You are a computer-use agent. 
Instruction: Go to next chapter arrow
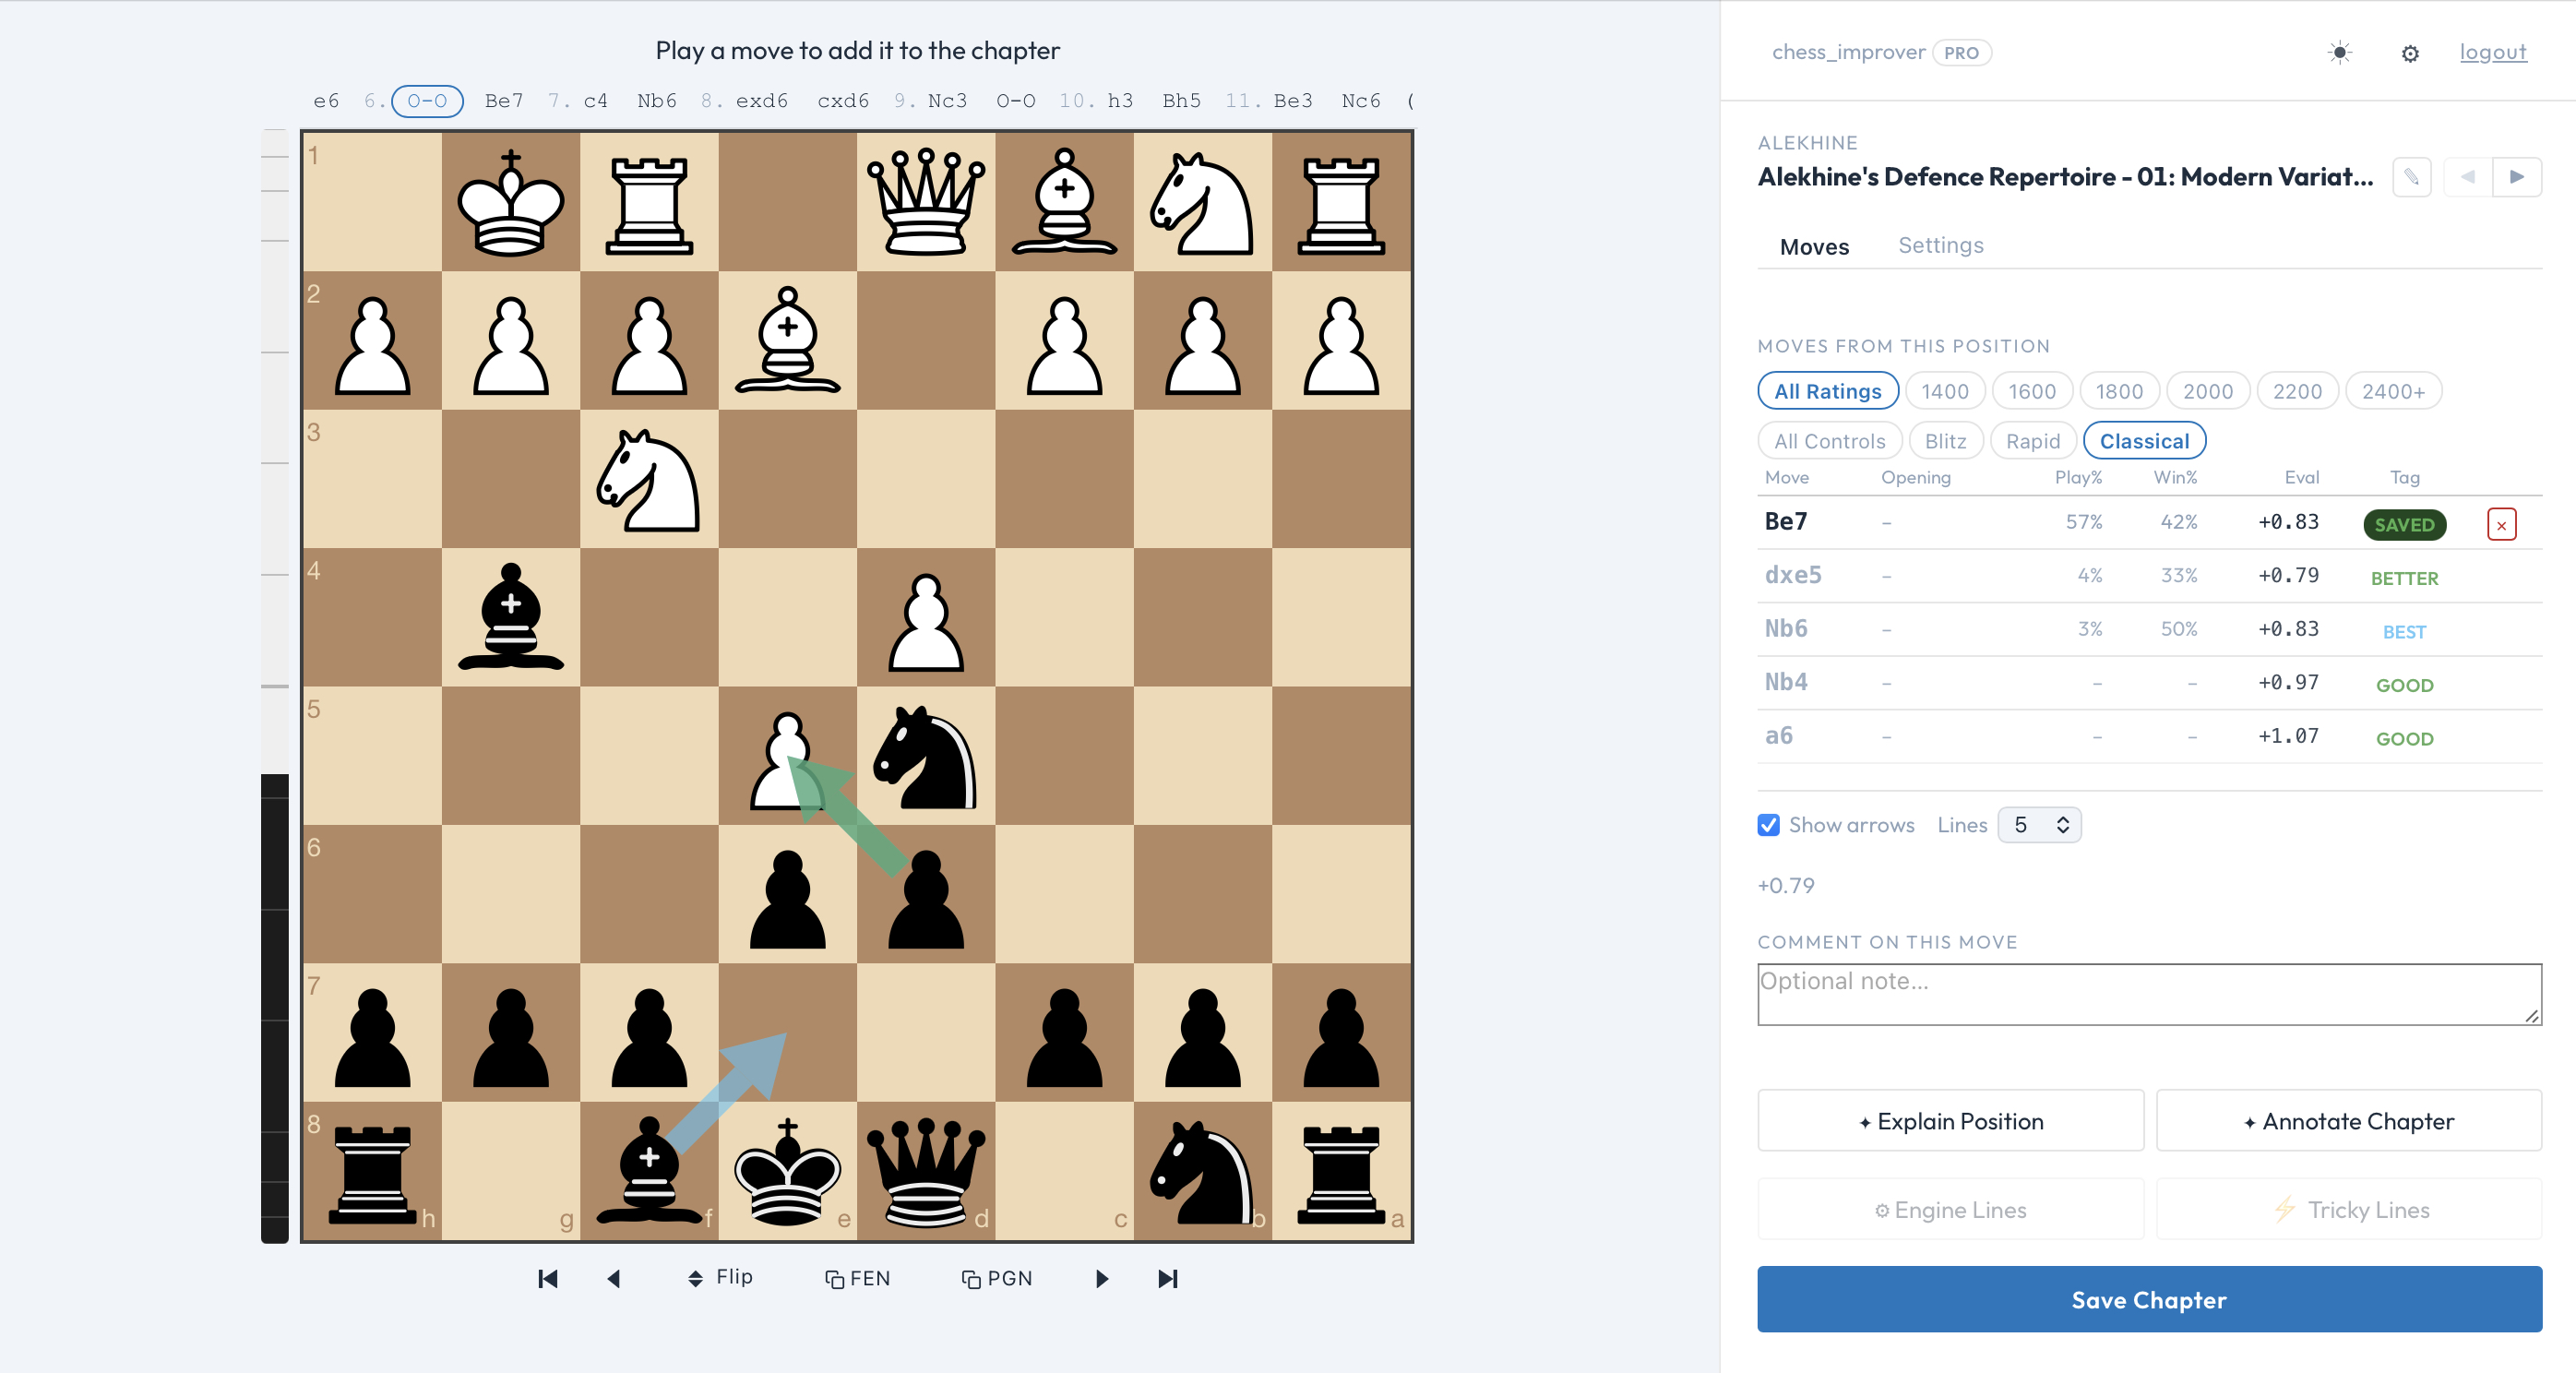pos(2517,177)
